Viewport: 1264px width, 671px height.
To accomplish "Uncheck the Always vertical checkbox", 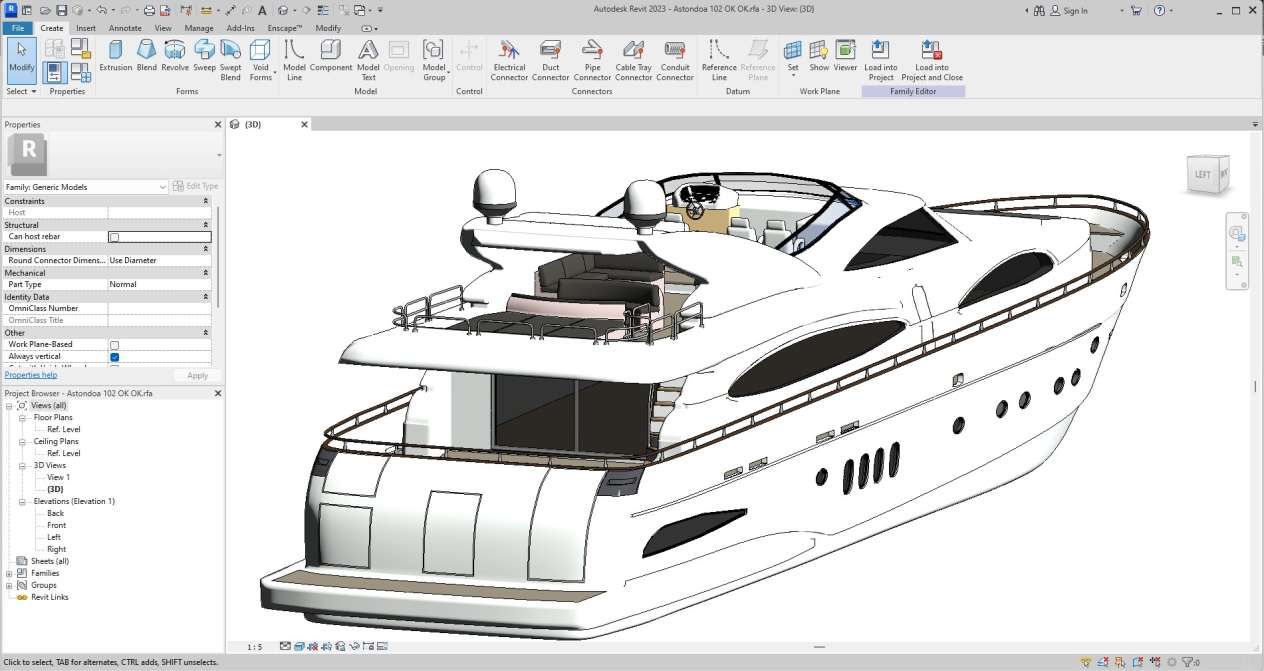I will click(x=114, y=357).
